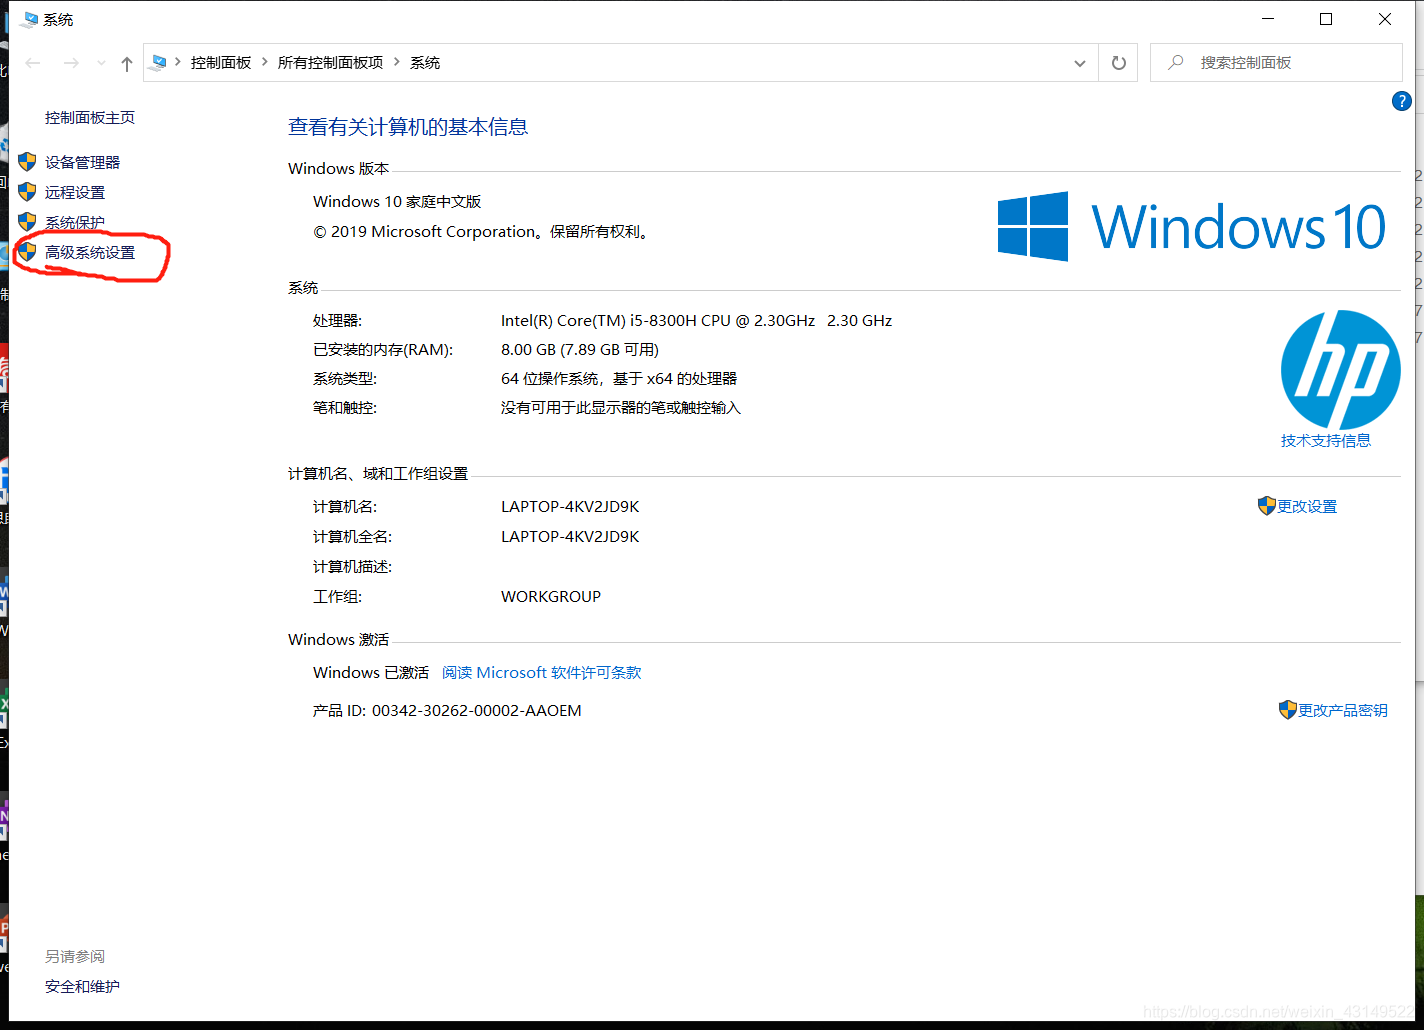1424x1030 pixels.
Task: Click the shield icon beside 远程设置
Action: point(27,191)
